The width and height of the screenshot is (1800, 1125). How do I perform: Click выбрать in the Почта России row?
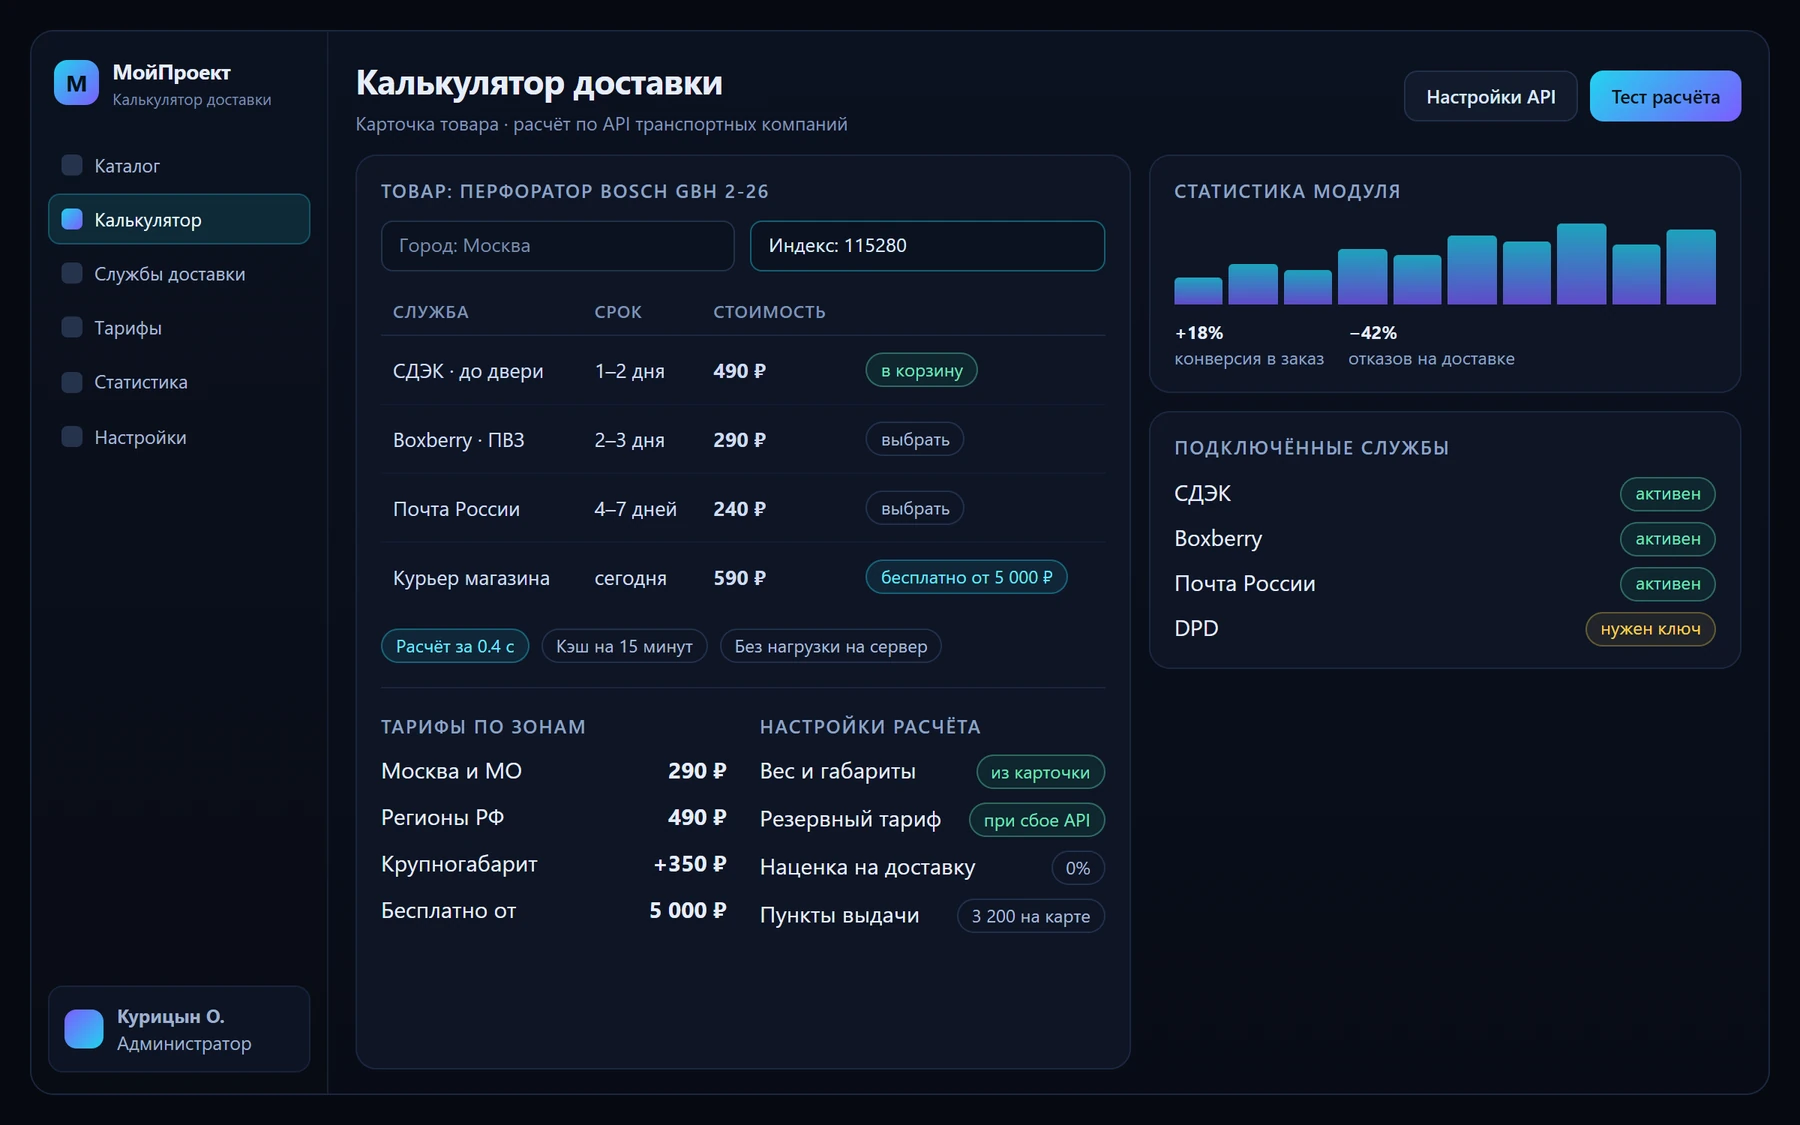[915, 508]
